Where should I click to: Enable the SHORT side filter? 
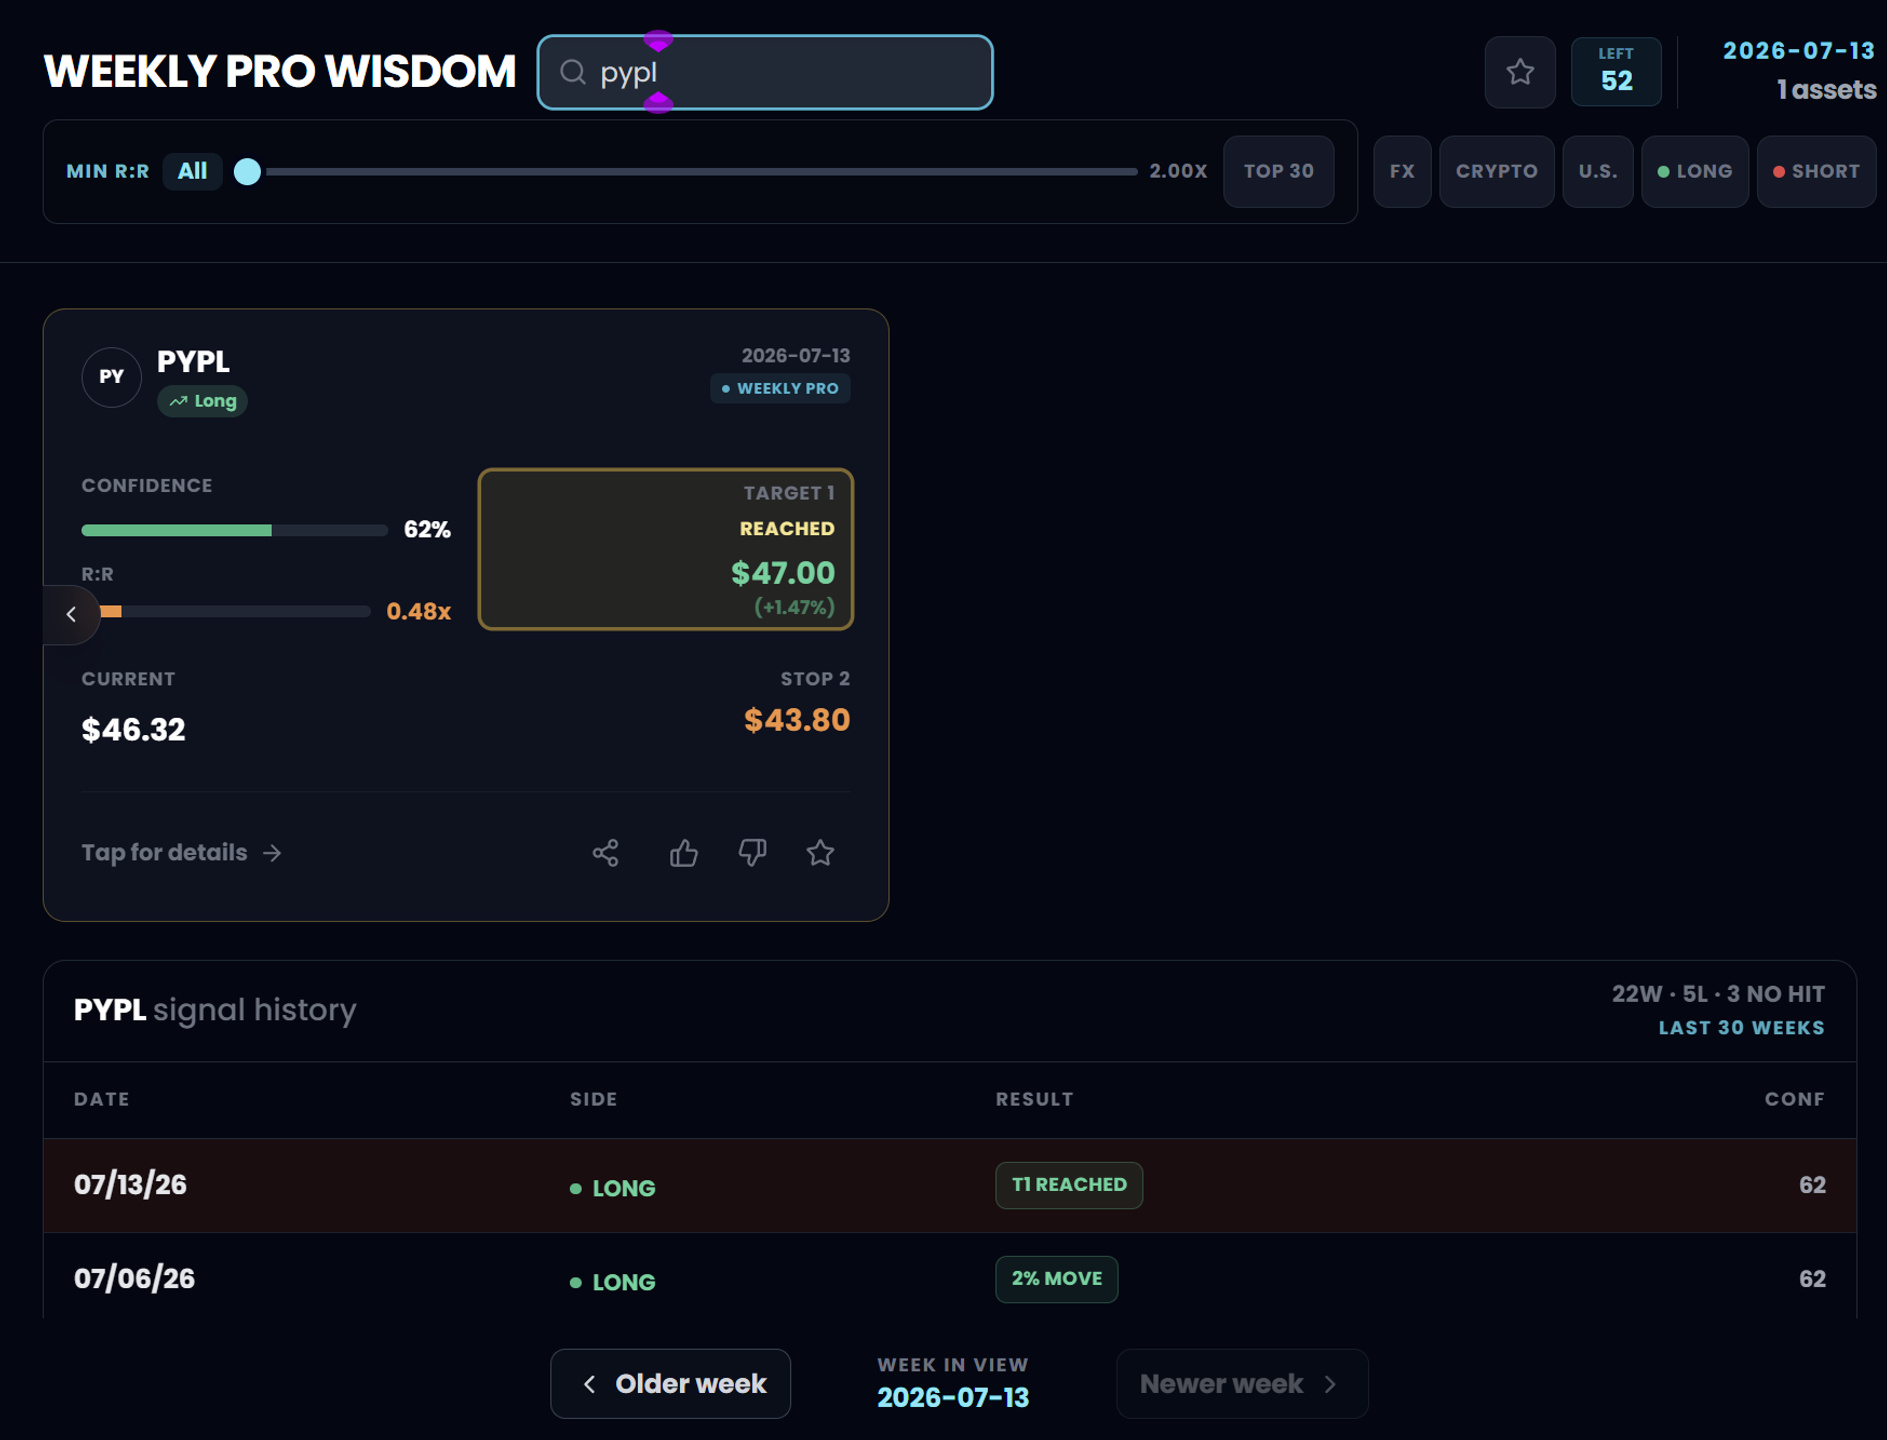point(1817,171)
